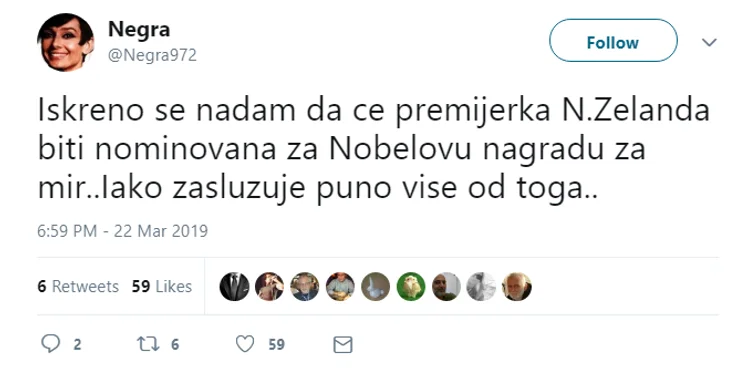This screenshot has height=389, width=756.
Task: Open the Negra display name link
Action: click(139, 29)
